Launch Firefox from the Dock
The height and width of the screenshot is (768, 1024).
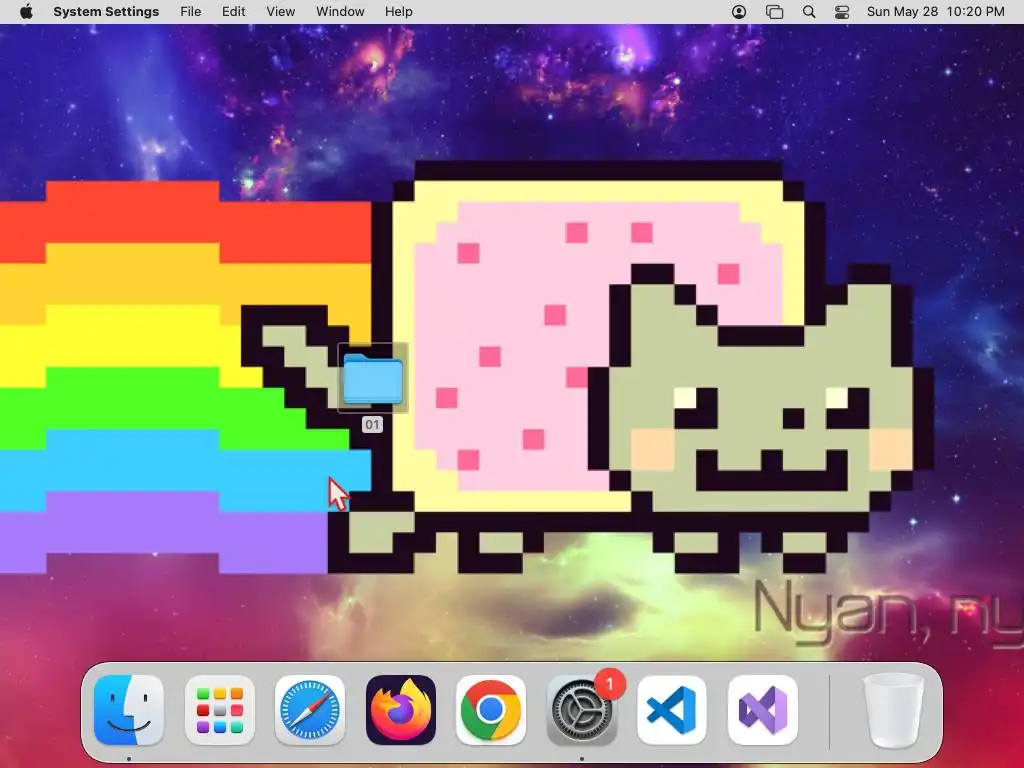pyautogui.click(x=400, y=711)
